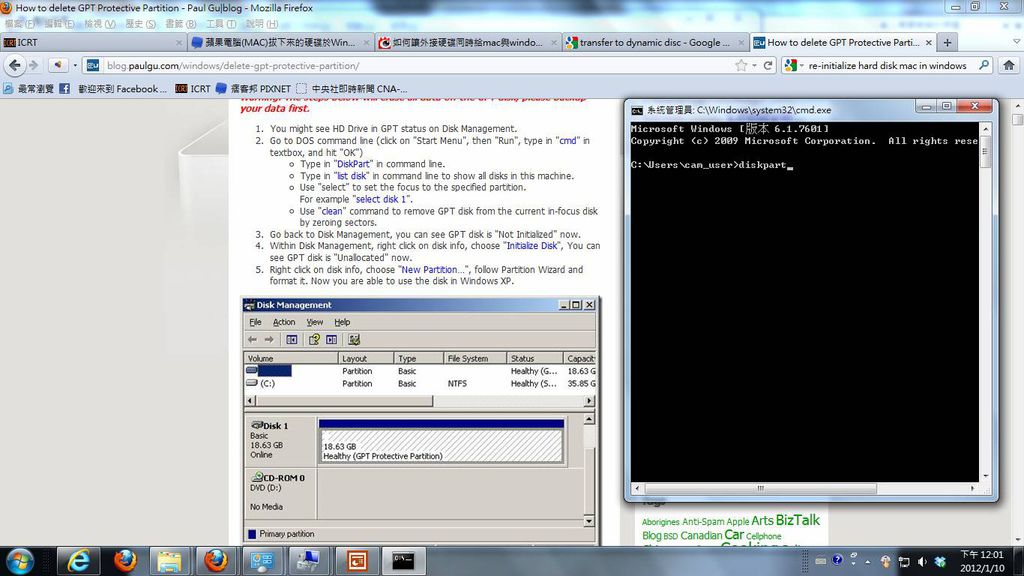Open the 最常瀏覽 bookmarks folder
This screenshot has width=1024, height=576.
(28, 88)
